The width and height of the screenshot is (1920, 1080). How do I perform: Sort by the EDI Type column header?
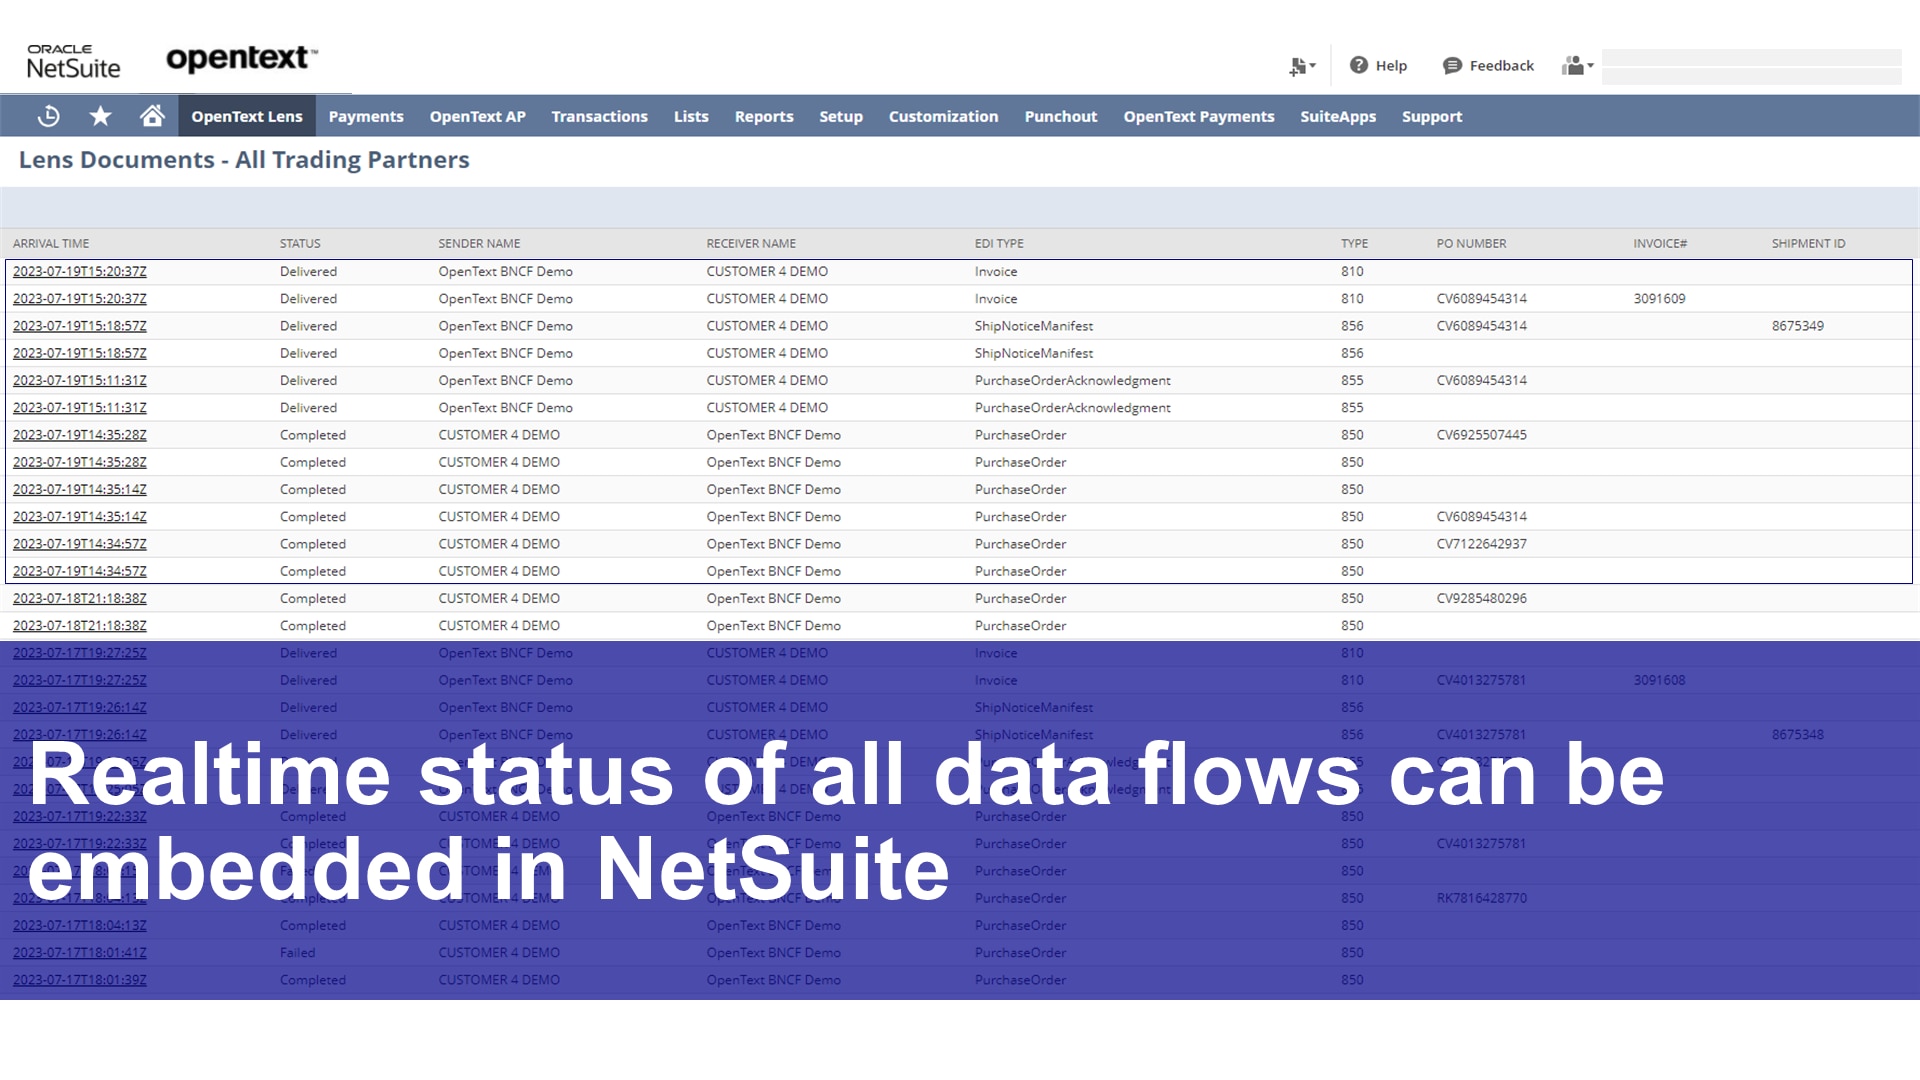(999, 243)
